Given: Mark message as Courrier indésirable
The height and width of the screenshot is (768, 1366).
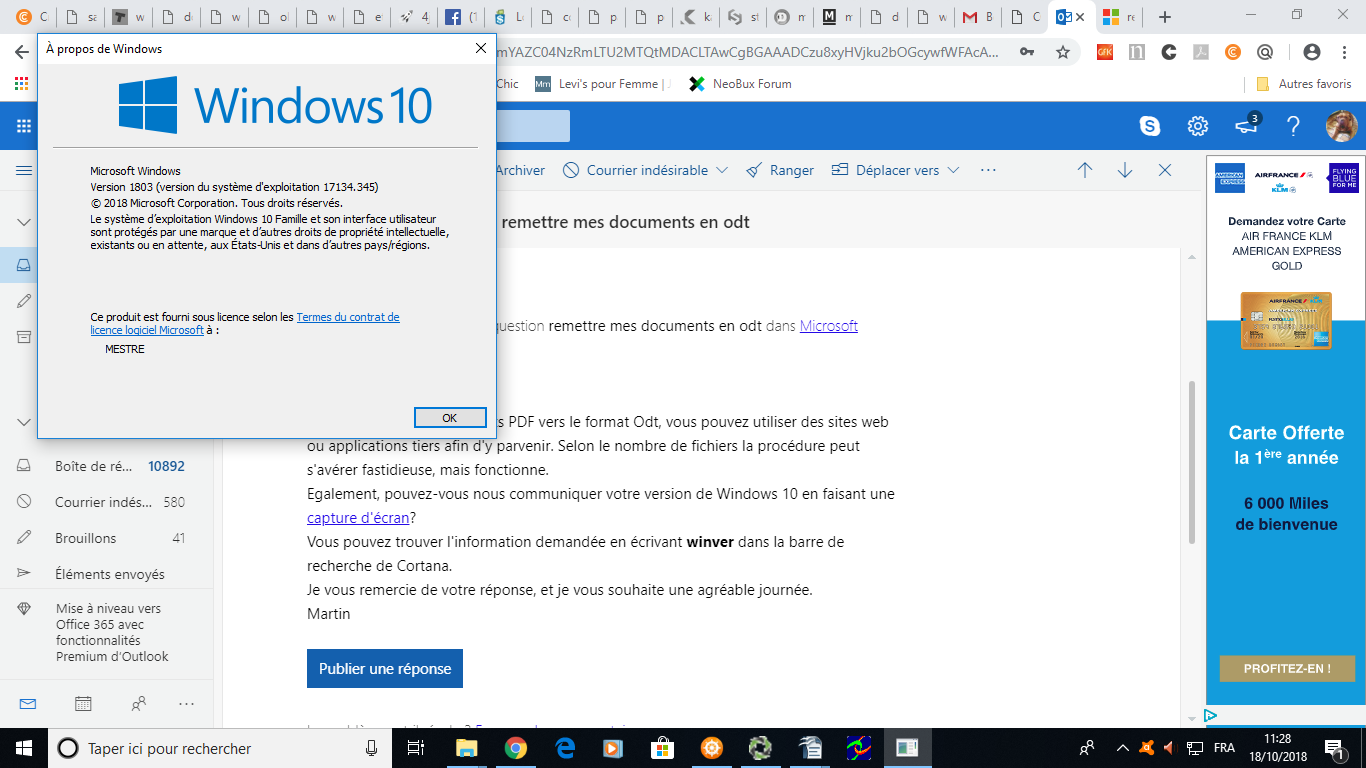Looking at the screenshot, I should tap(635, 171).
